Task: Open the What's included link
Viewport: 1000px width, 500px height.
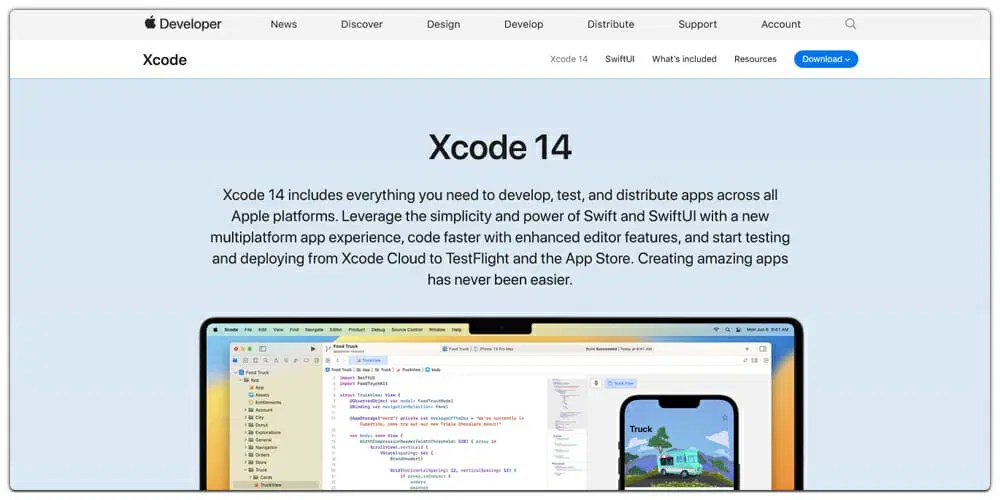Action: [684, 59]
